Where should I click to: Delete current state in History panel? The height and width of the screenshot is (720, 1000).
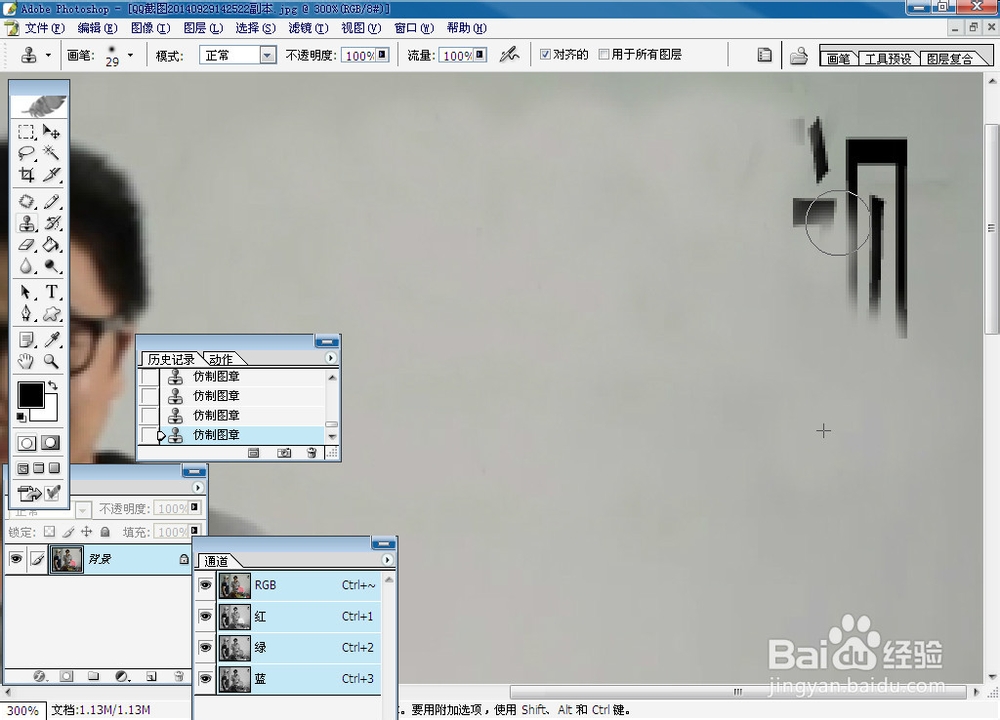(311, 453)
